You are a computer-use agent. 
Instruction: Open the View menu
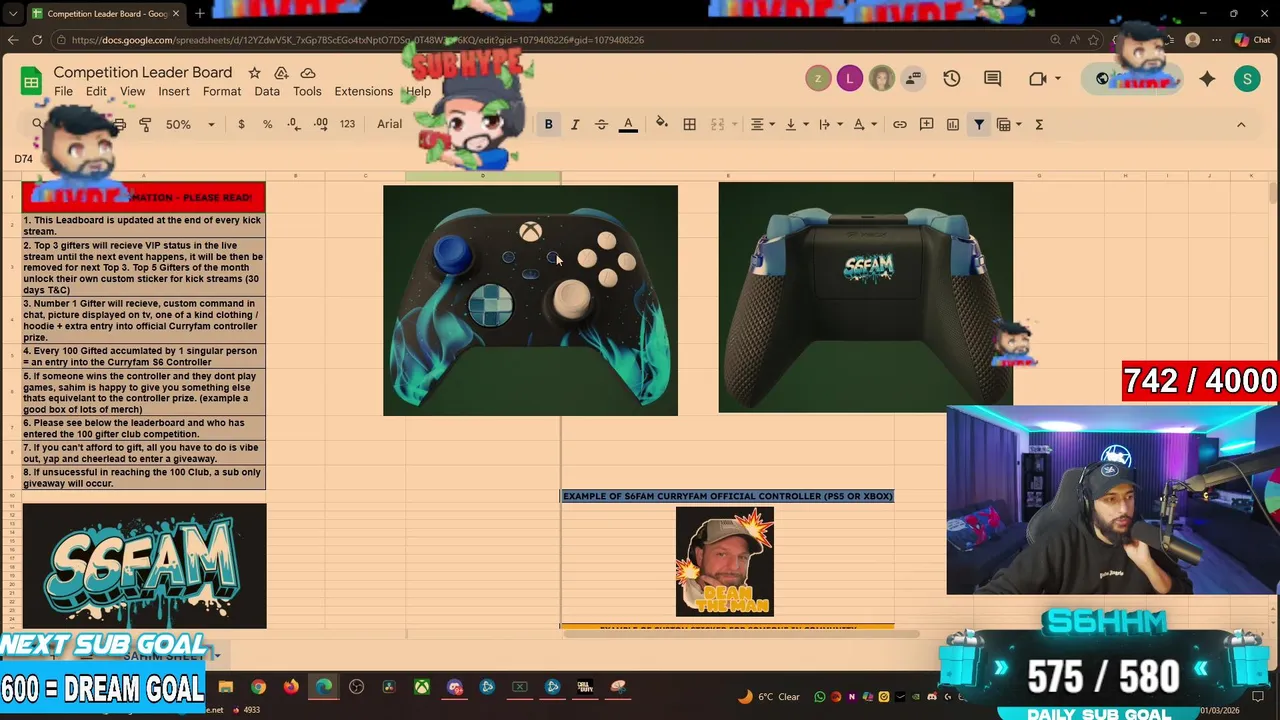tap(132, 91)
